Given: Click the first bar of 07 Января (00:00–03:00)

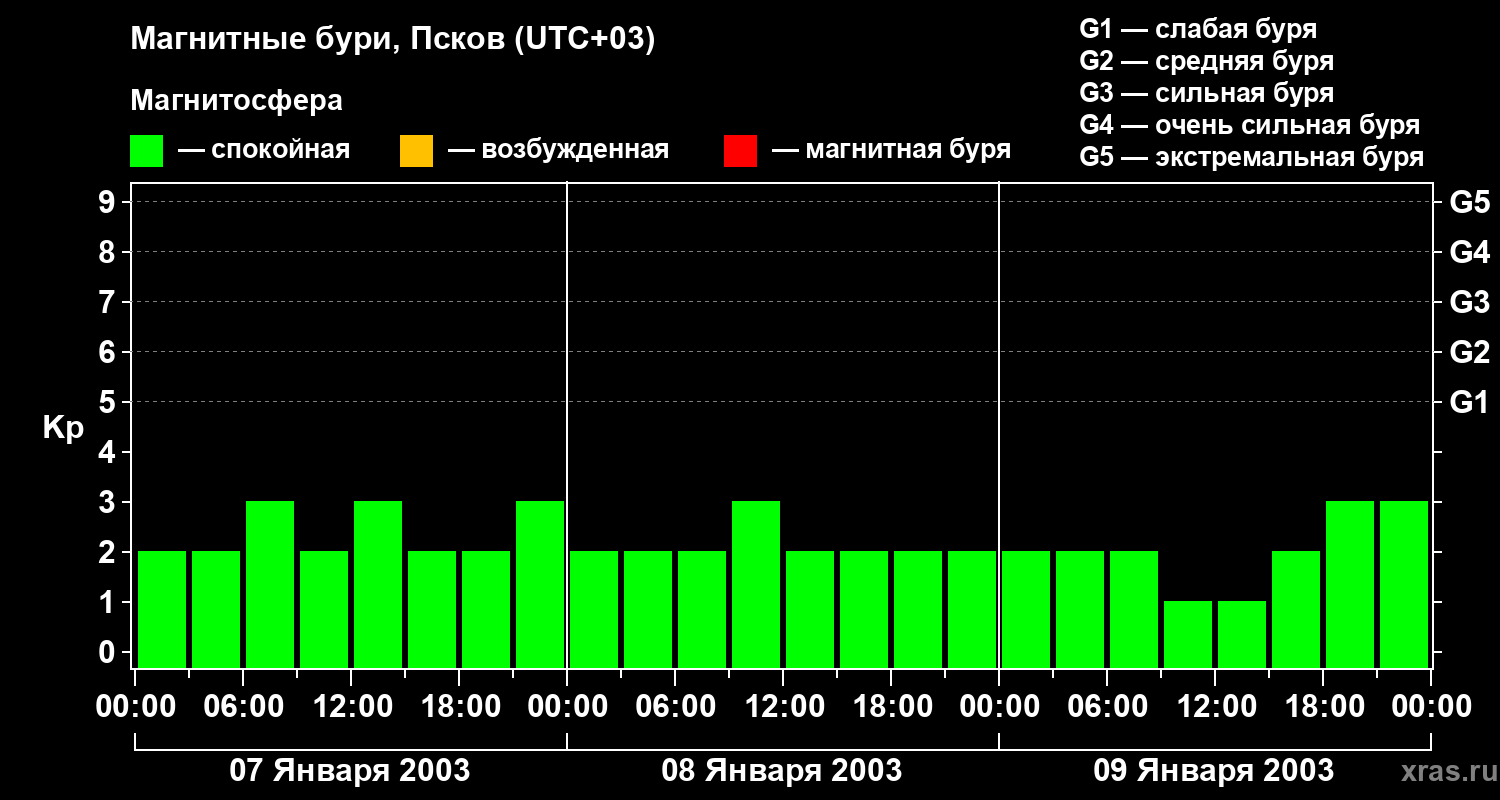Looking at the screenshot, I should pyautogui.click(x=162, y=609).
